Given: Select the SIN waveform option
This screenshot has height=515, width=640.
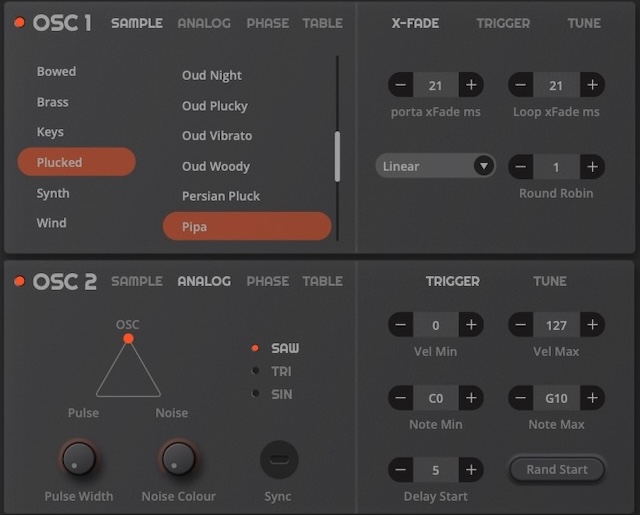Looking at the screenshot, I should 281,394.
